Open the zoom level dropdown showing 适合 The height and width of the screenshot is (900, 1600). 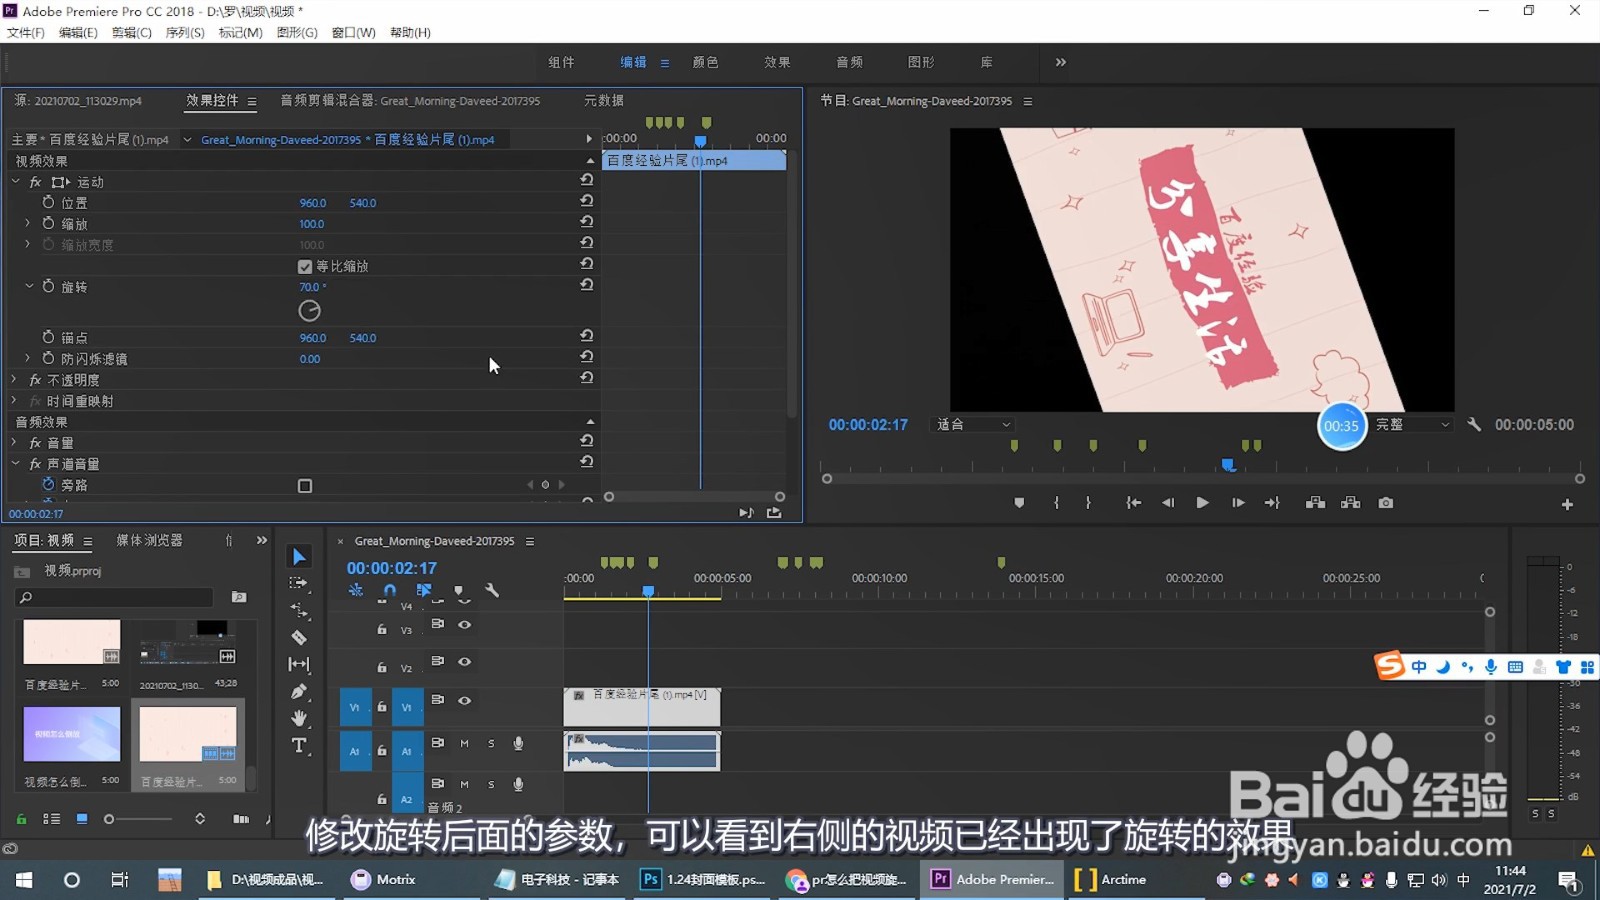(x=973, y=424)
